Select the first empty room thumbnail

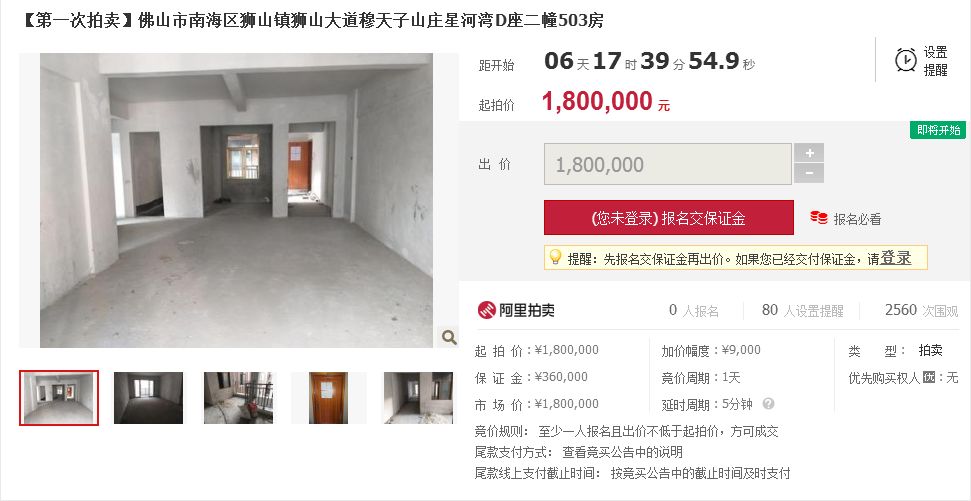(x=59, y=398)
